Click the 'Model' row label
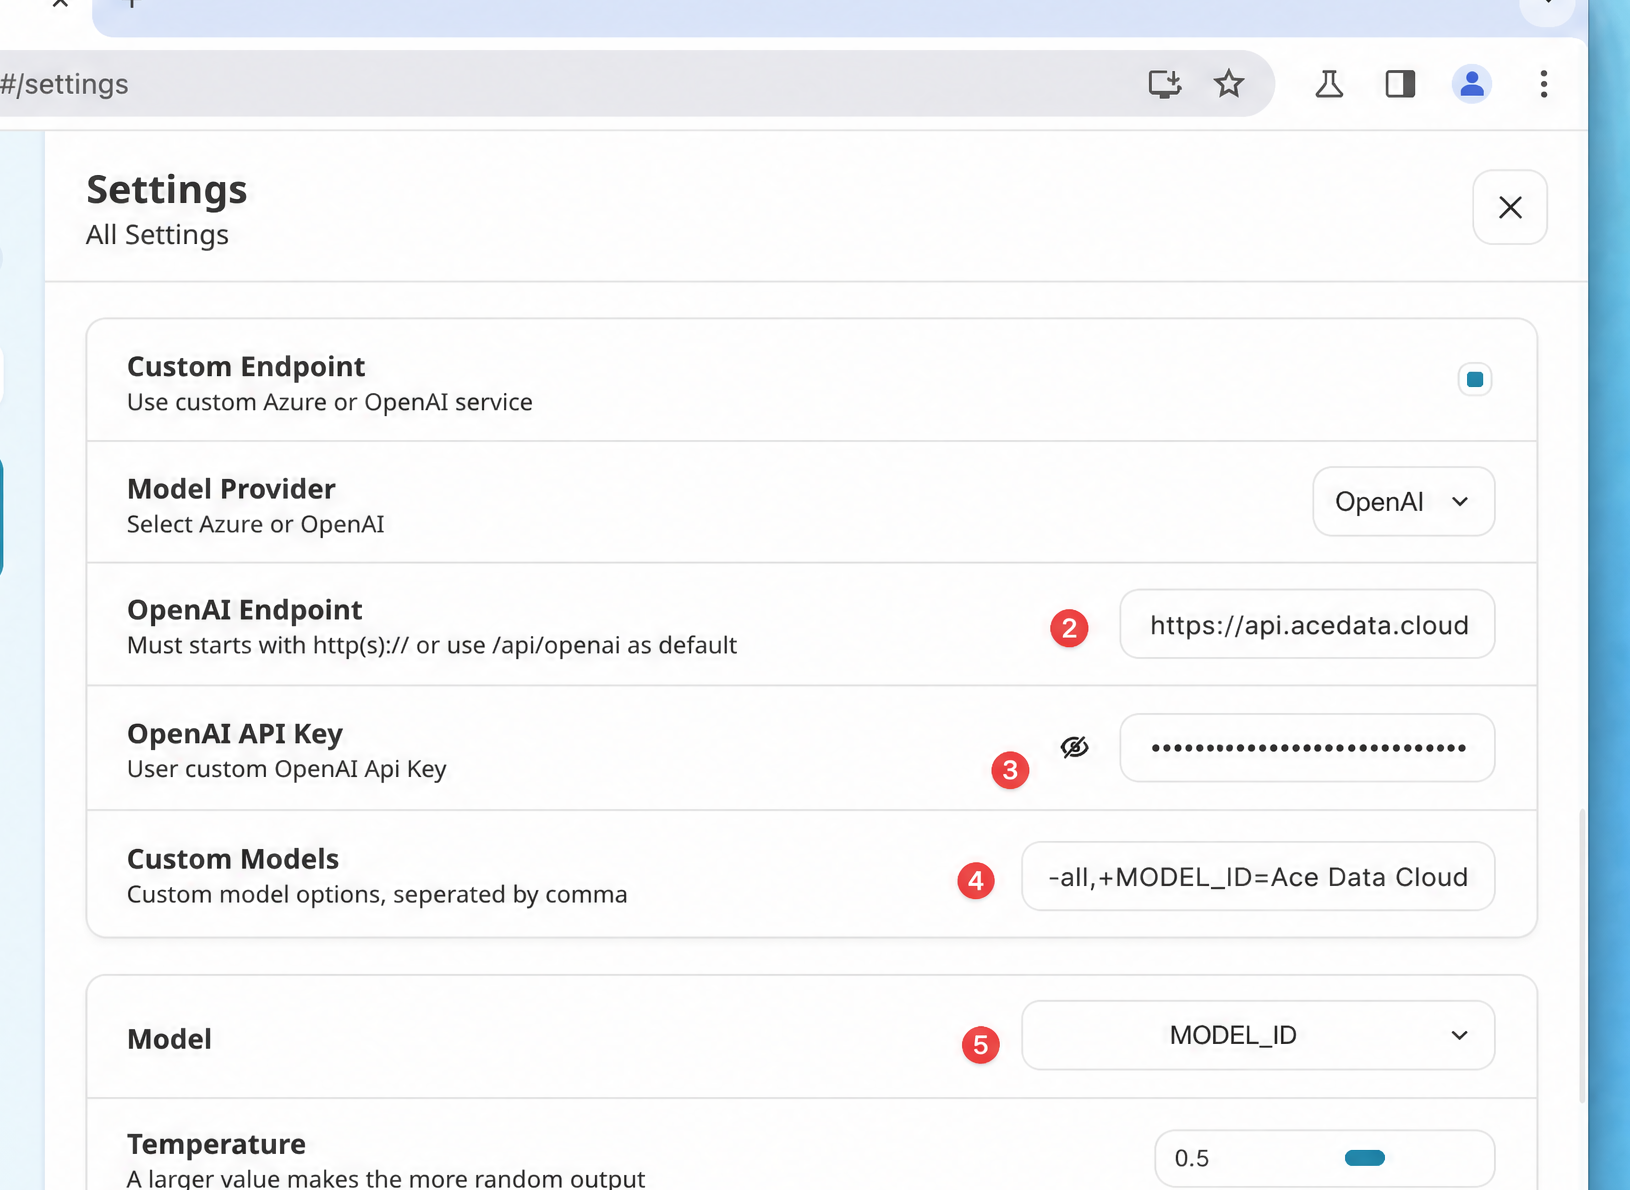 pos(169,1039)
